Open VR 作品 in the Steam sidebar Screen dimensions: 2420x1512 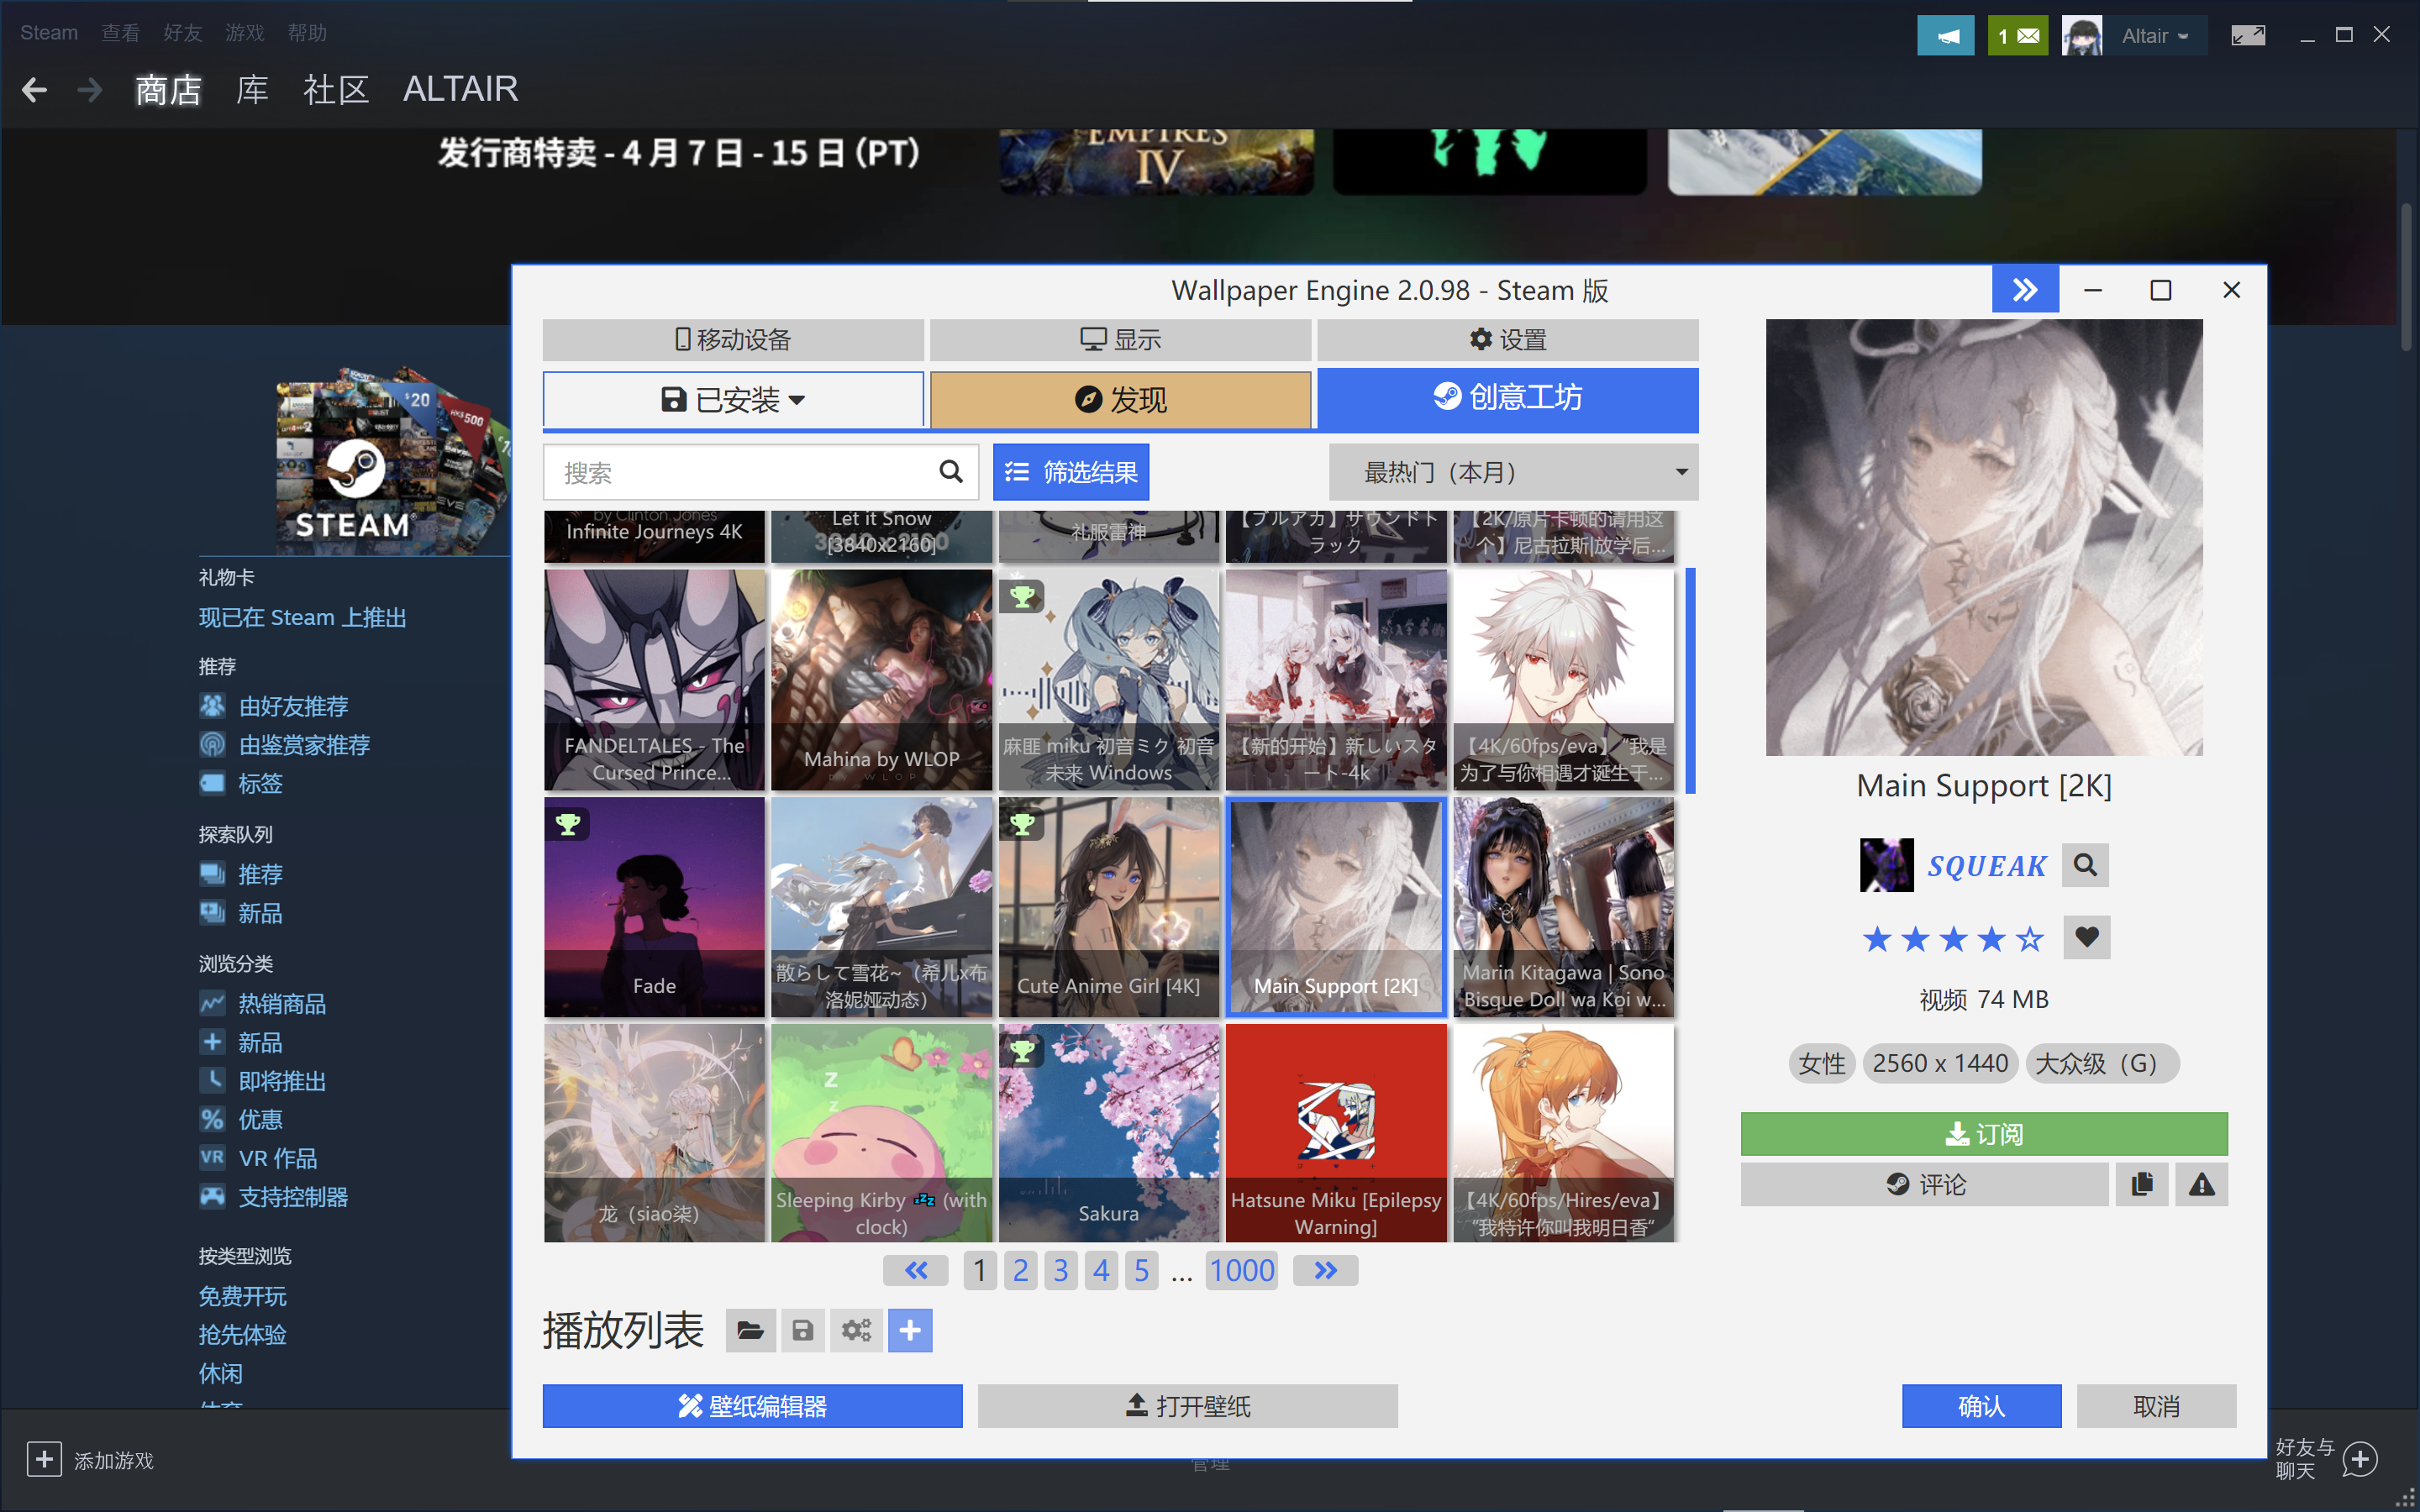pos(278,1158)
